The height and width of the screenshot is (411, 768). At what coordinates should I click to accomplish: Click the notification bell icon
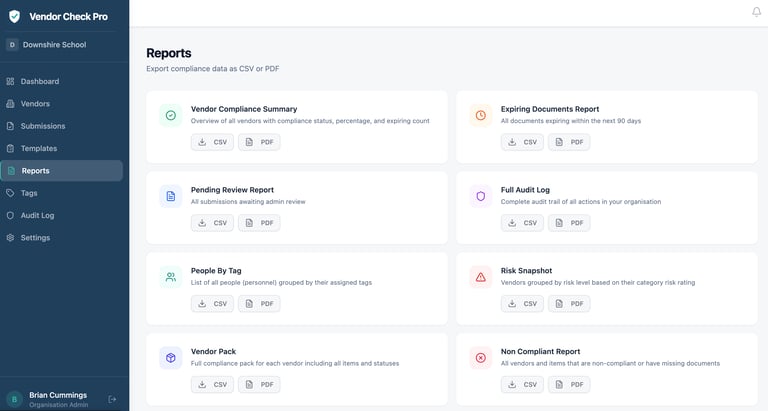tap(756, 12)
